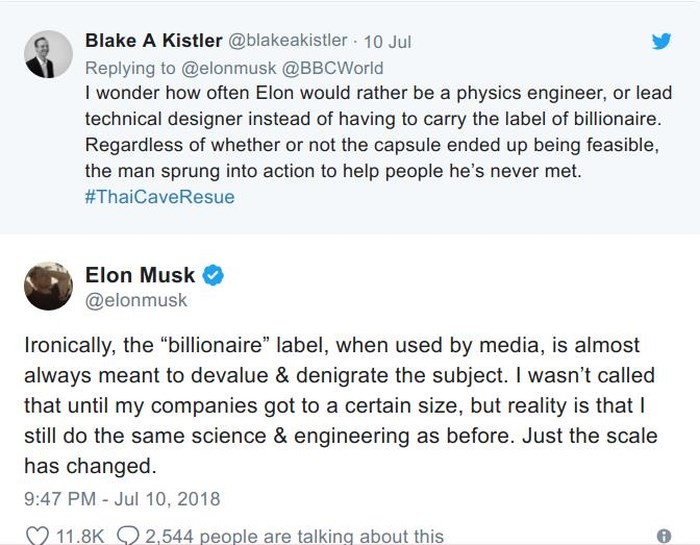Click the bold Elon Musk display name

coord(140,275)
